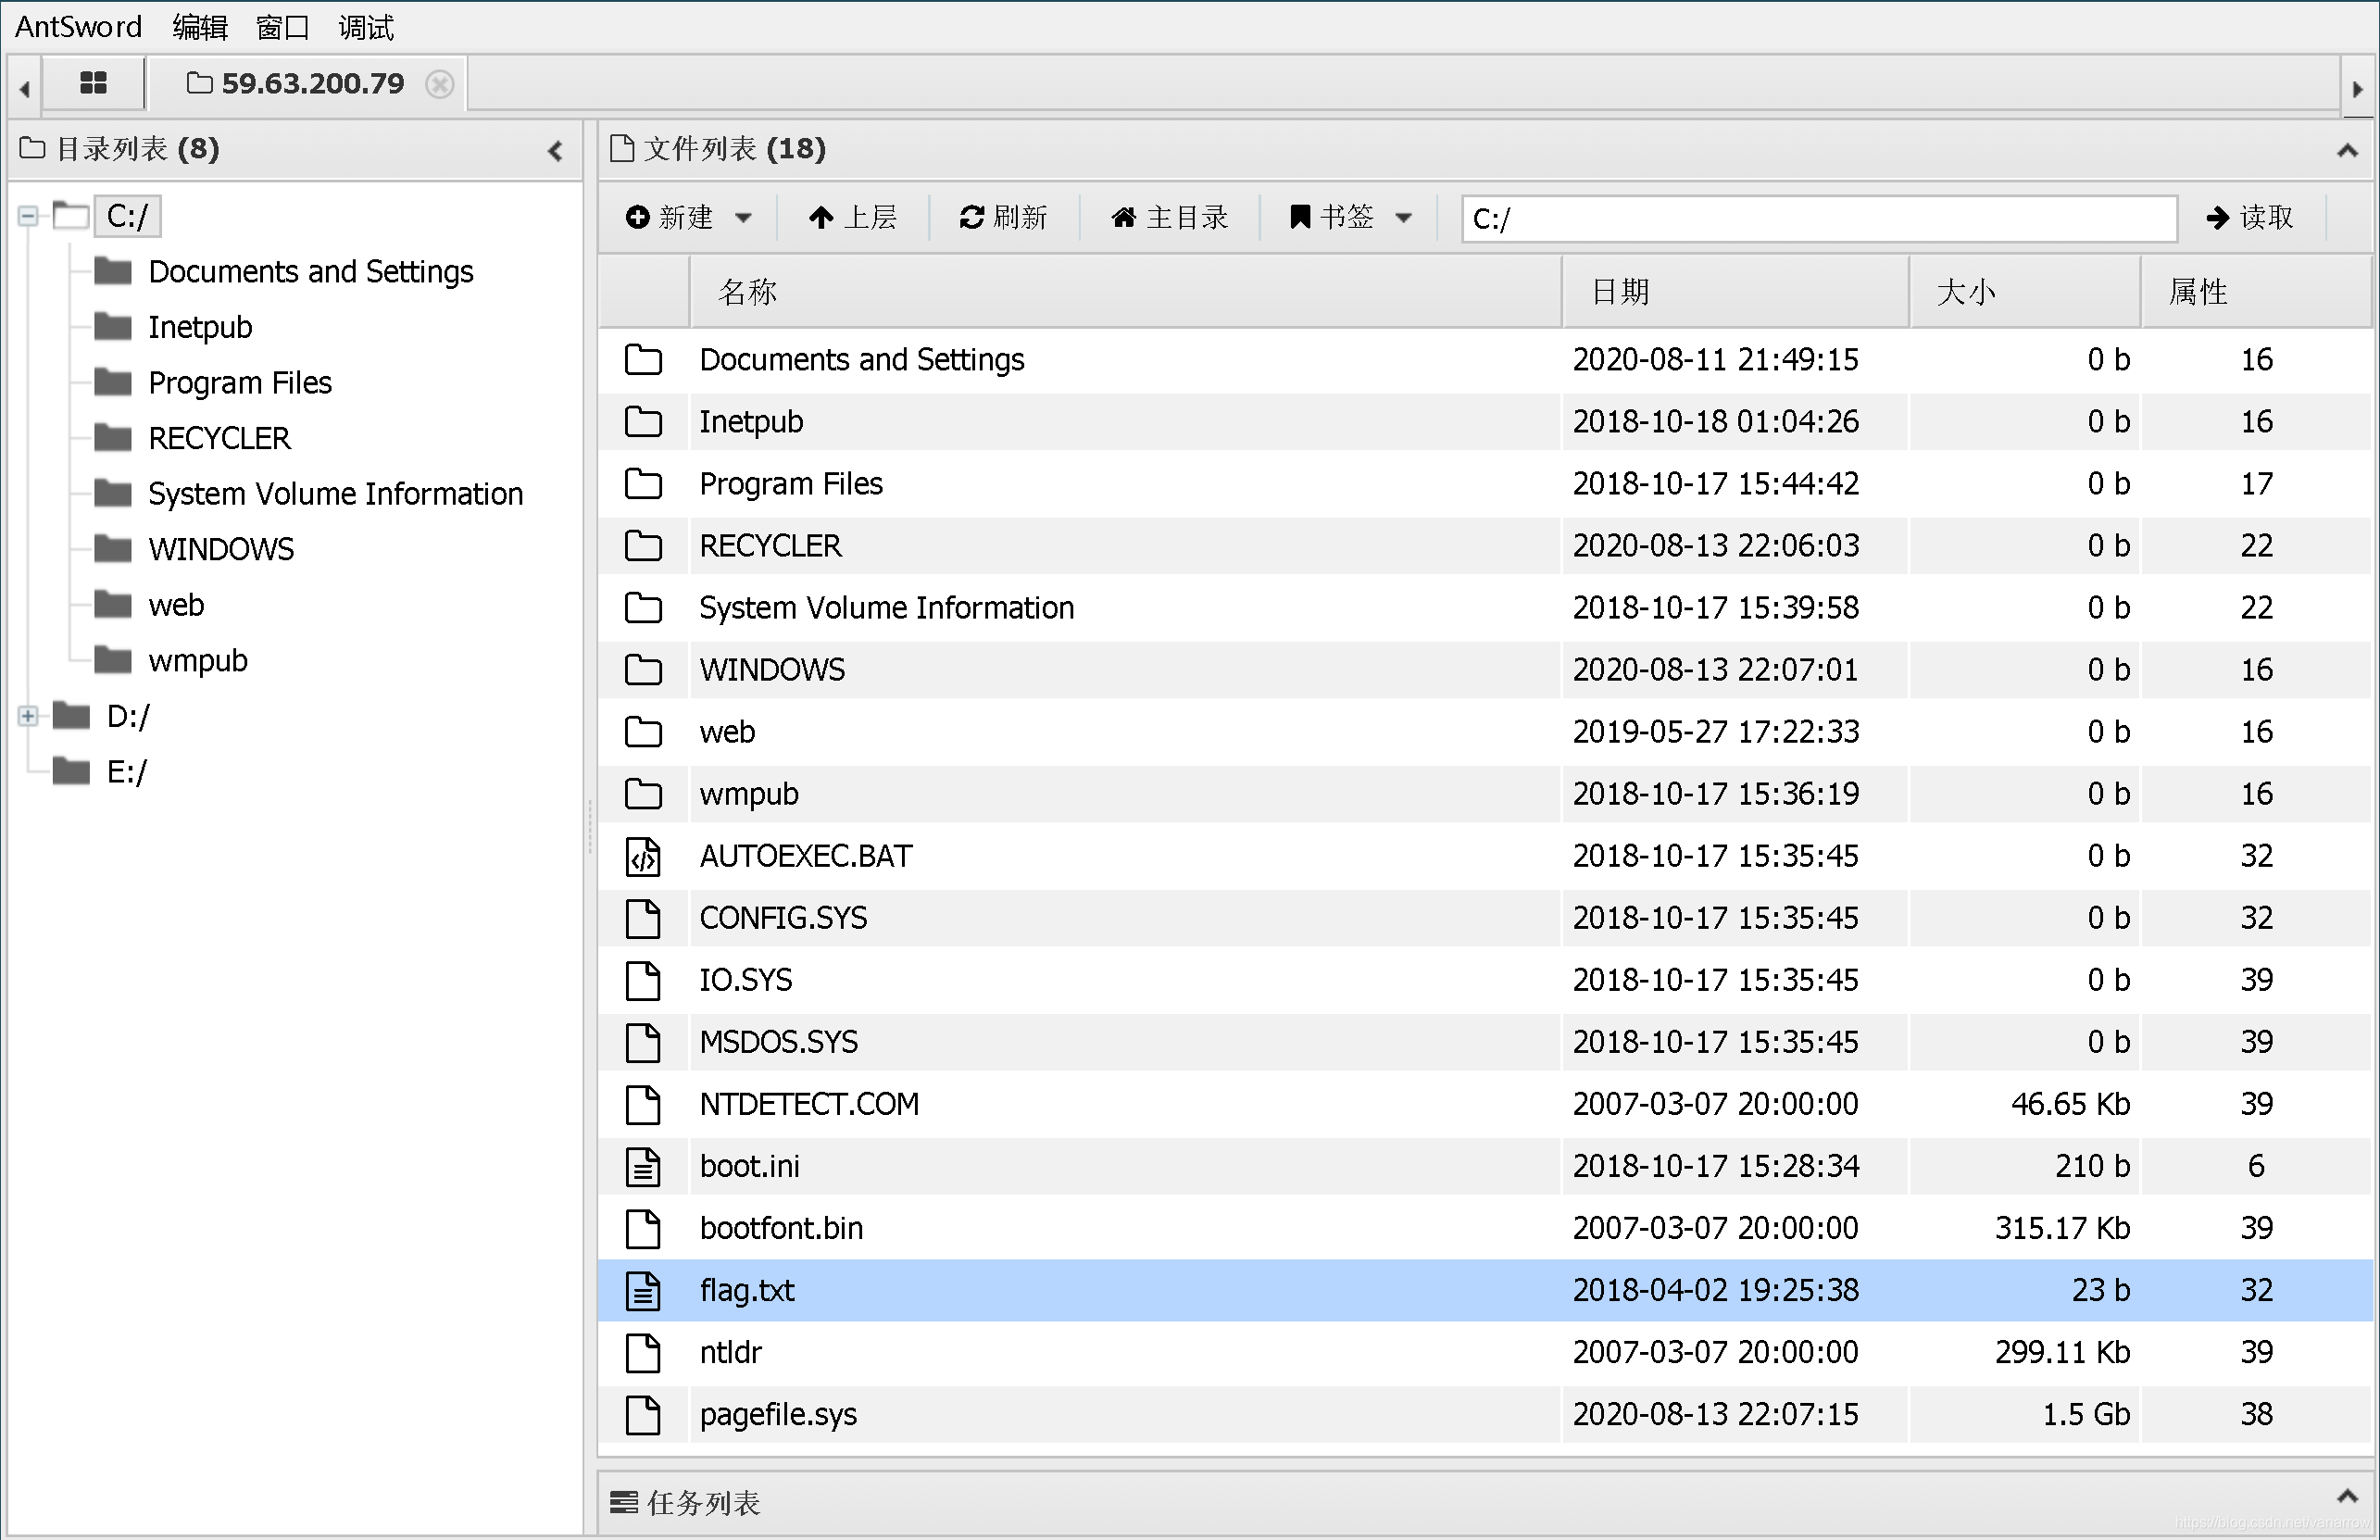
Task: Select the pagefile.sys file name
Action: 778,1415
